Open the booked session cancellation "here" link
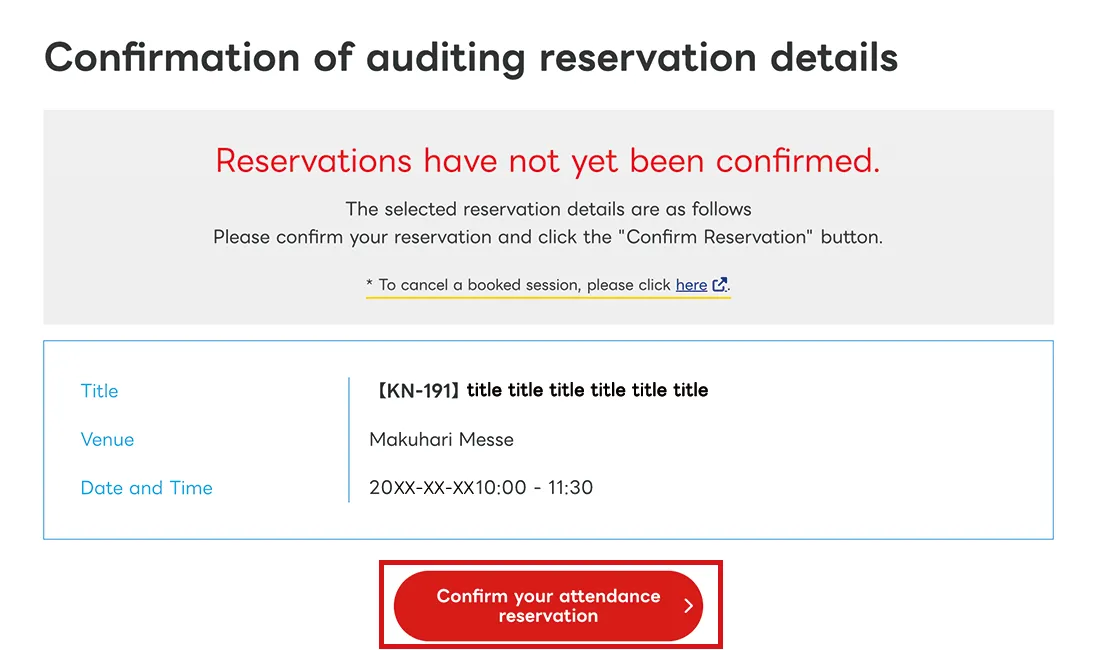The height and width of the screenshot is (650, 1100). pos(691,285)
